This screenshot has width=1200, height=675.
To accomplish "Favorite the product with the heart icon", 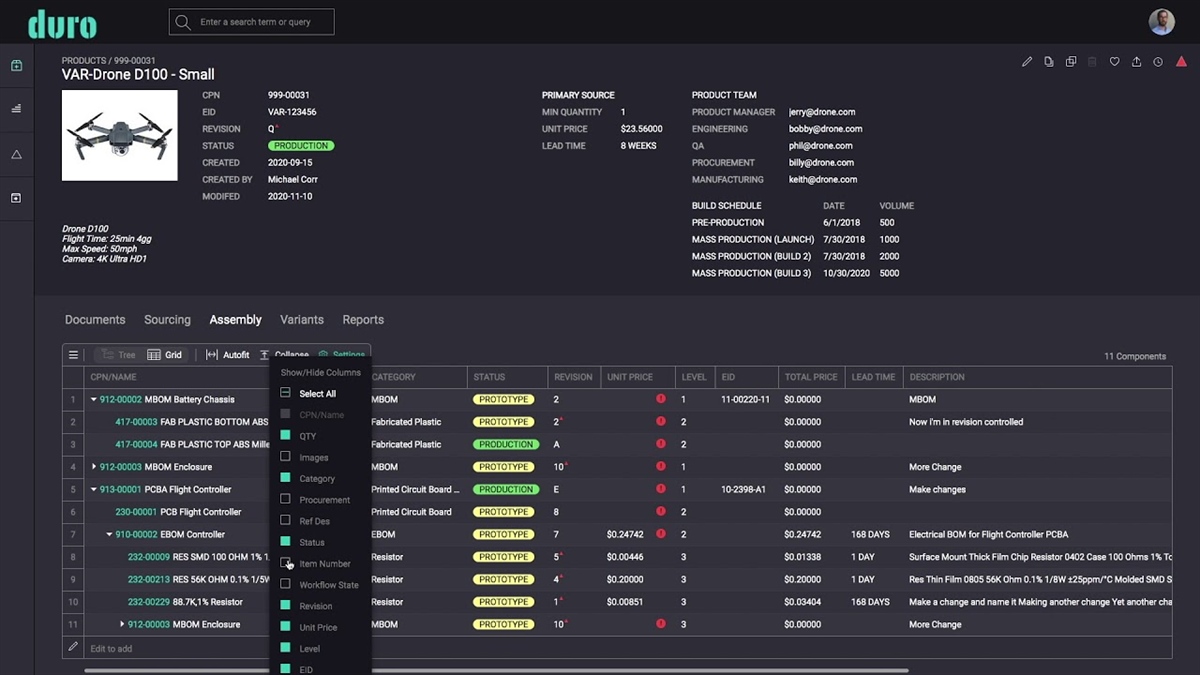I will coord(1114,62).
